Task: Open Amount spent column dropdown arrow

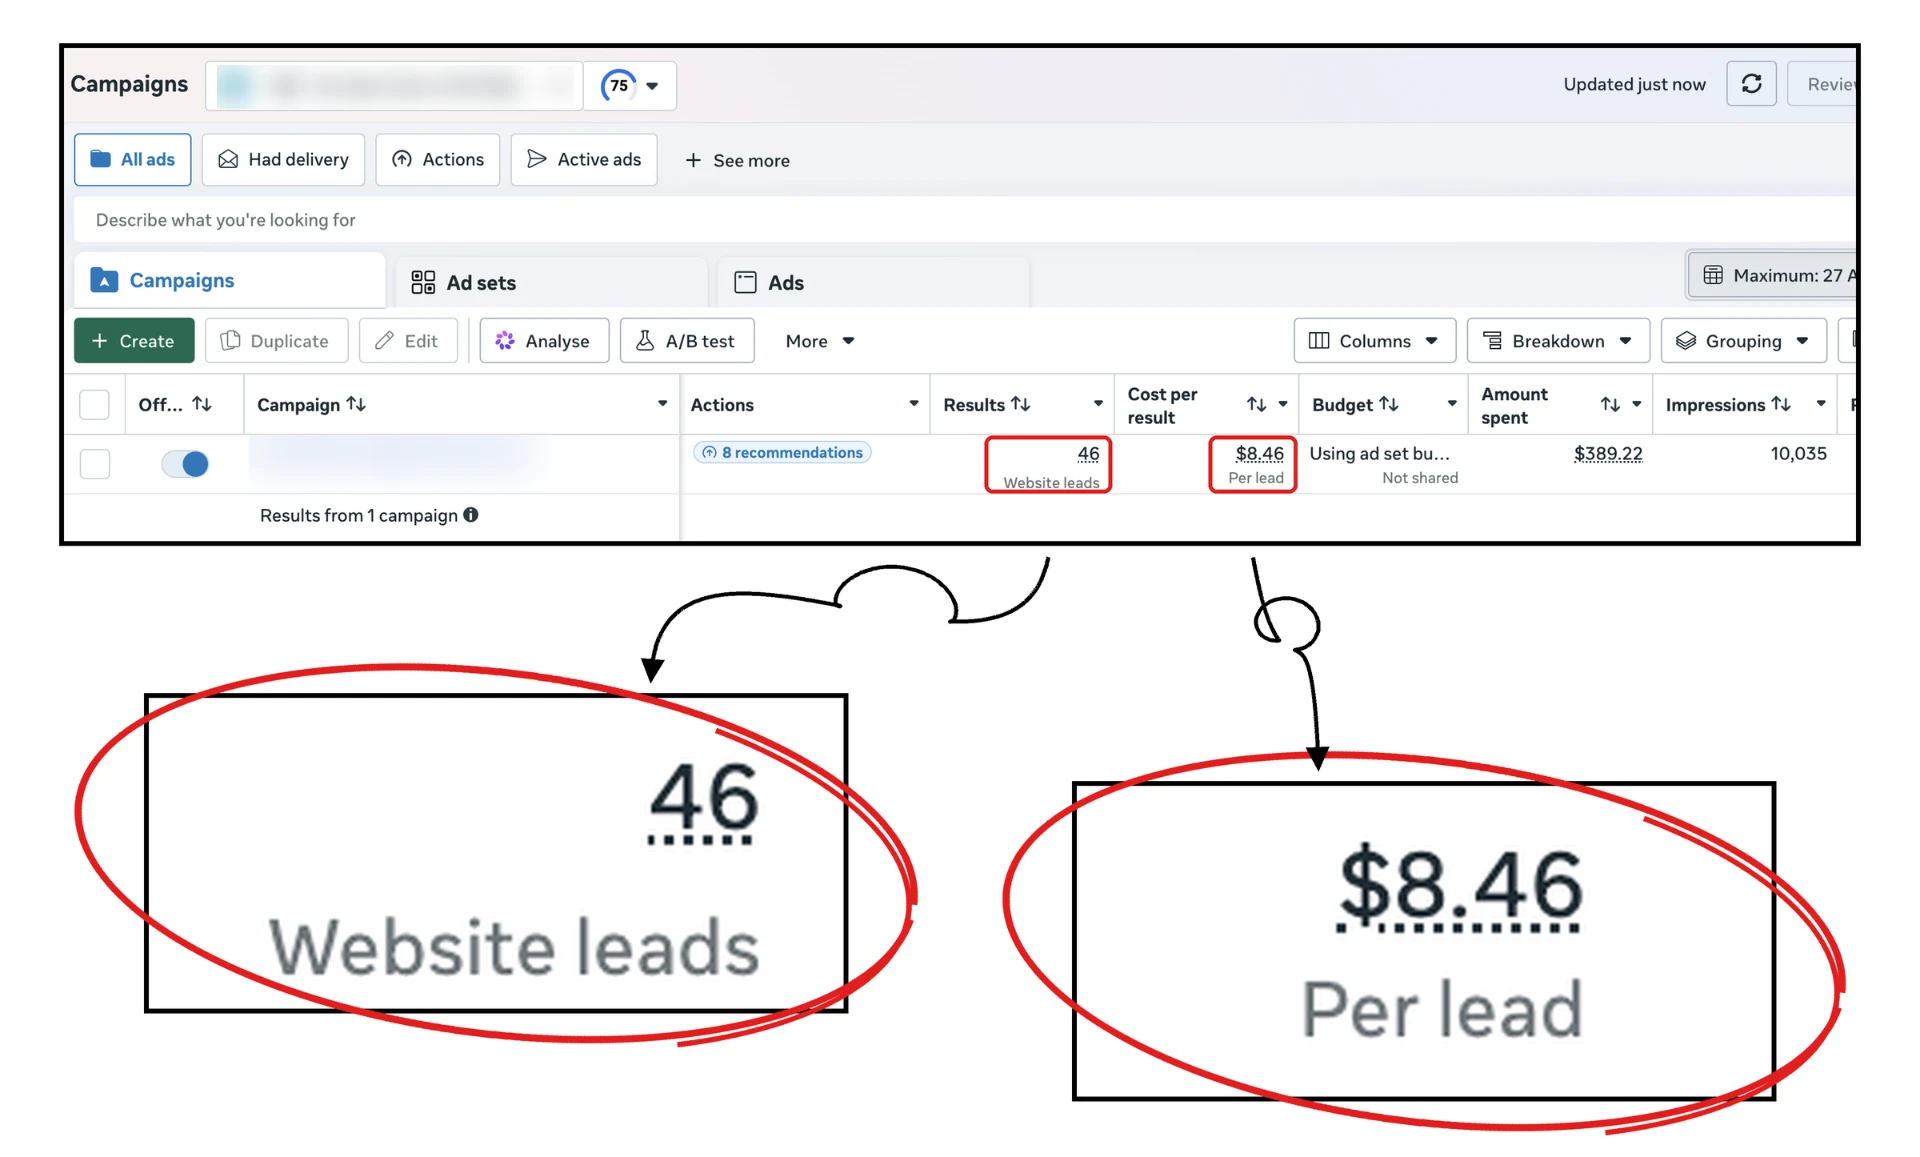Action: 1637,404
